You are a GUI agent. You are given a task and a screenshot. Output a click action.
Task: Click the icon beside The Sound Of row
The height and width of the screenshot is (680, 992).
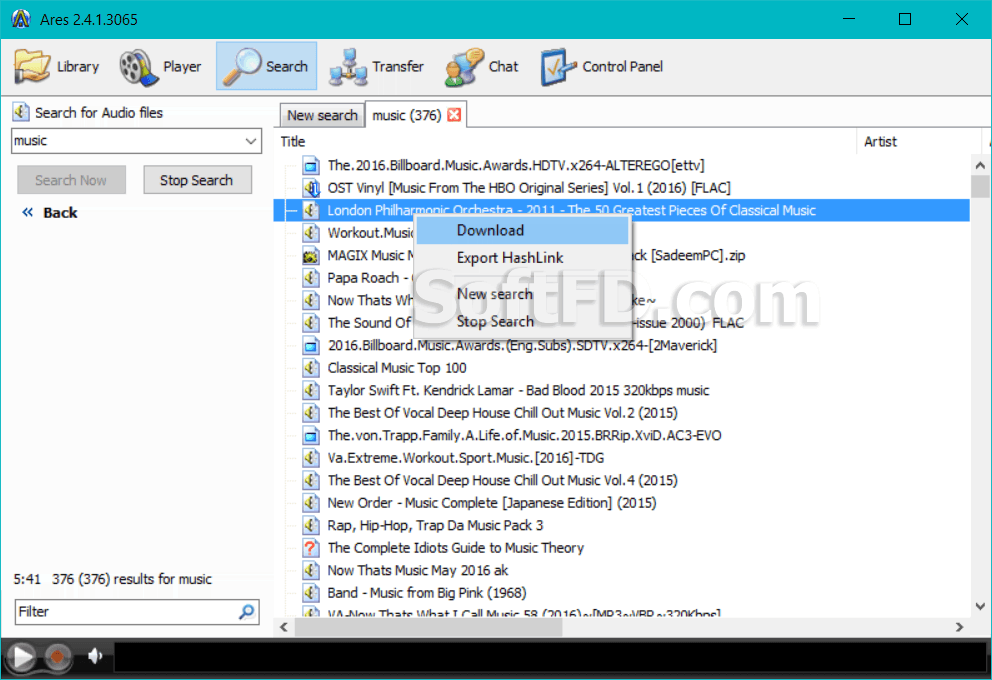(x=311, y=323)
